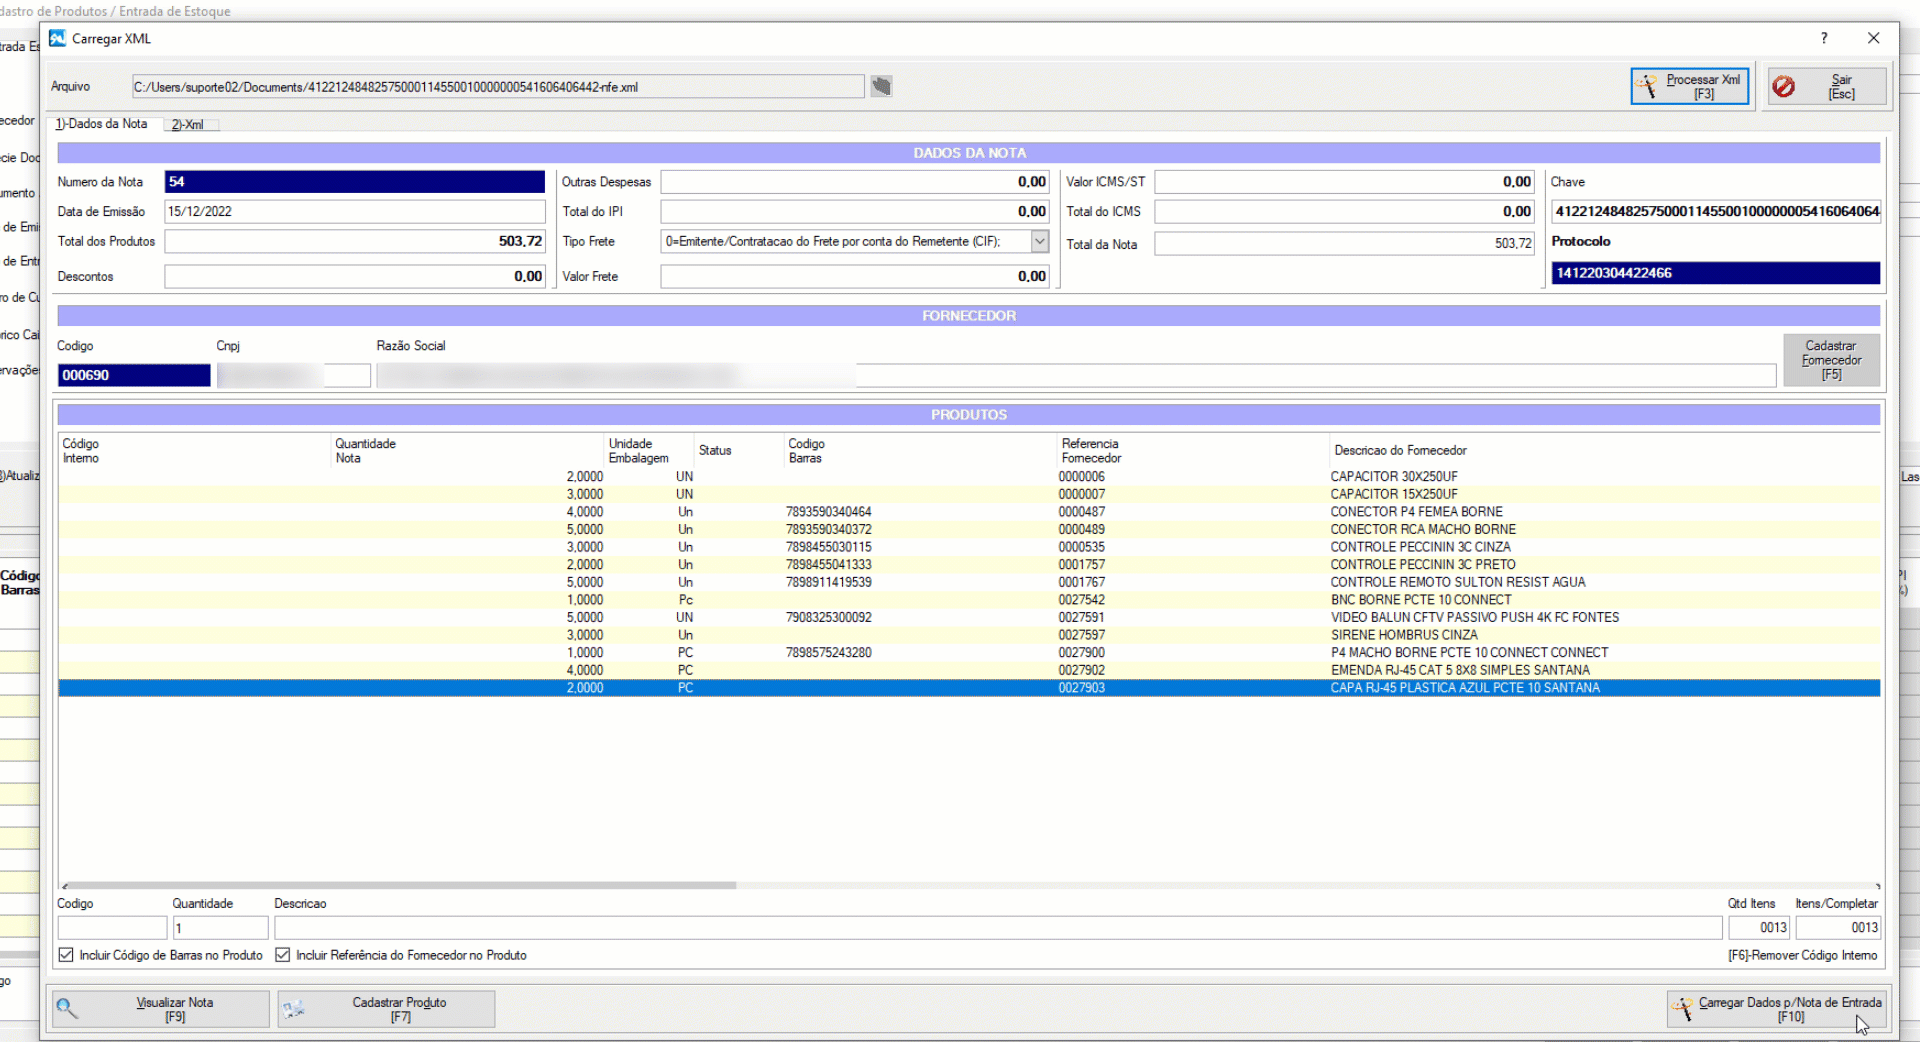Click wand icon on Carregar Dados button
Screen dimensions: 1920x1042
(x=1683, y=1008)
